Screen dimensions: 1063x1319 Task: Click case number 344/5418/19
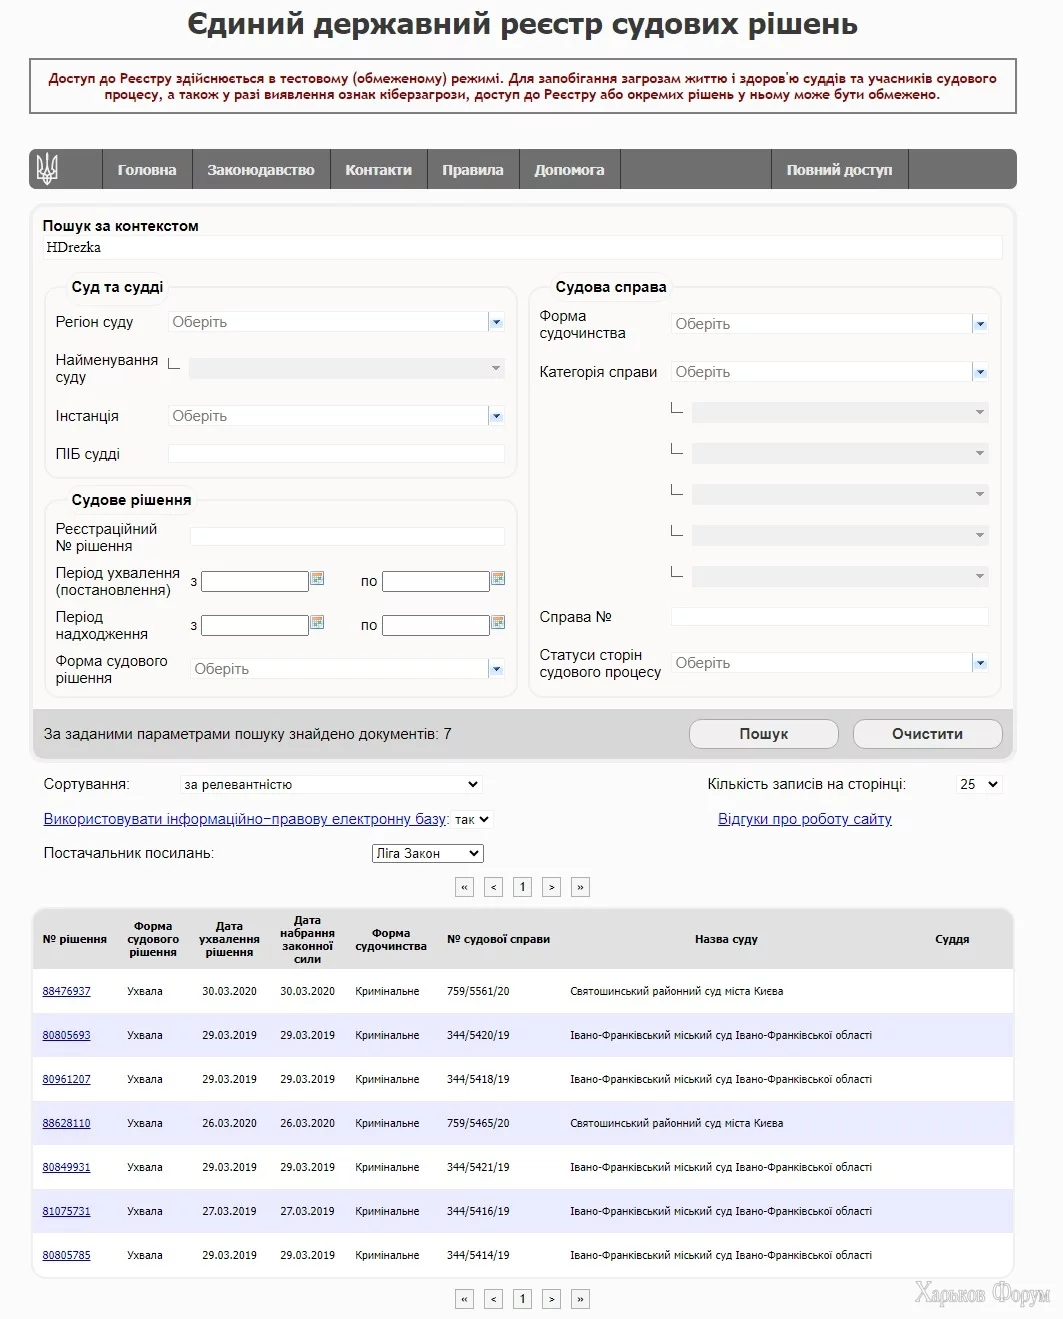pos(478,1079)
